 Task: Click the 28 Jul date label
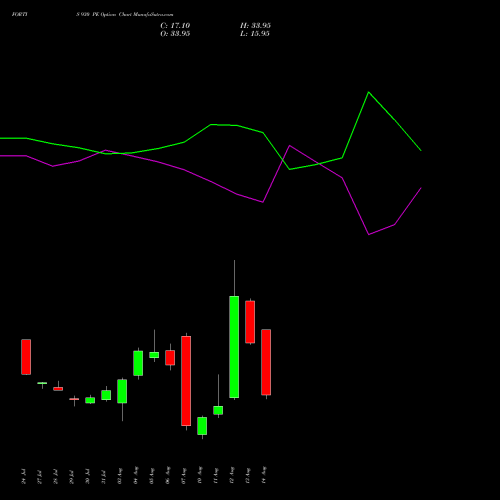pos(55,476)
